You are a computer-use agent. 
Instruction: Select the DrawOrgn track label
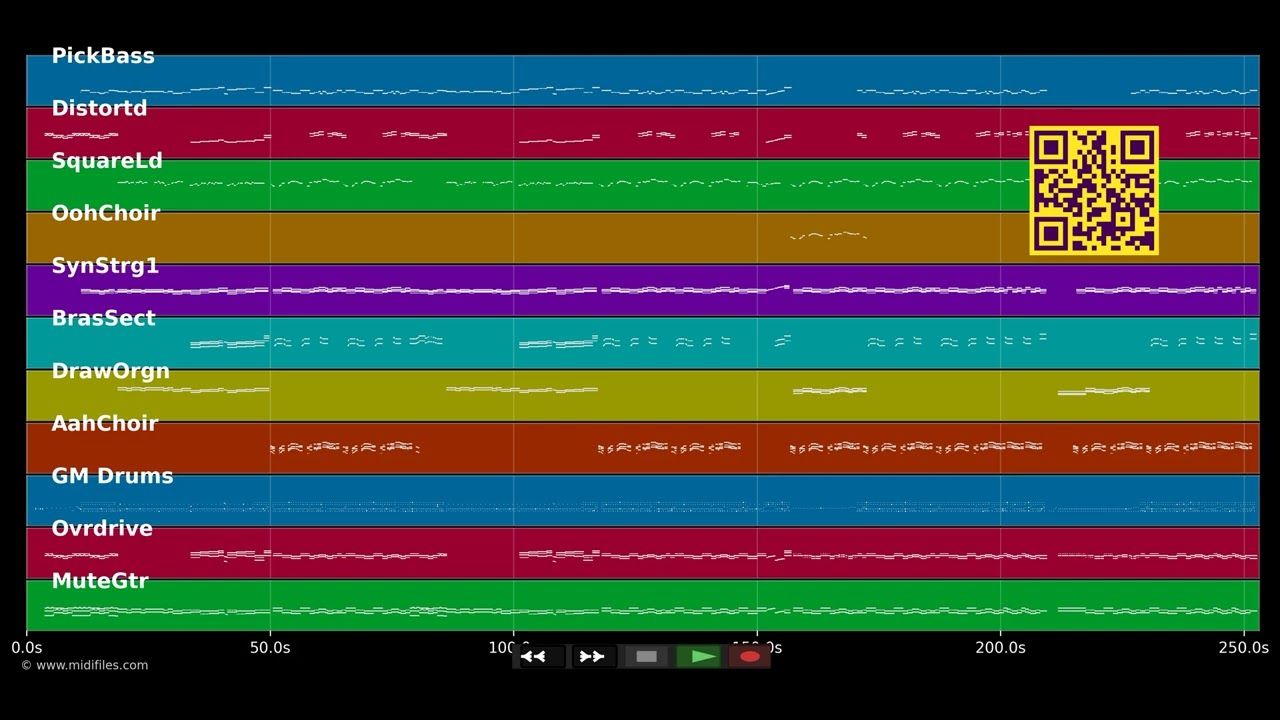pyautogui.click(x=110, y=371)
